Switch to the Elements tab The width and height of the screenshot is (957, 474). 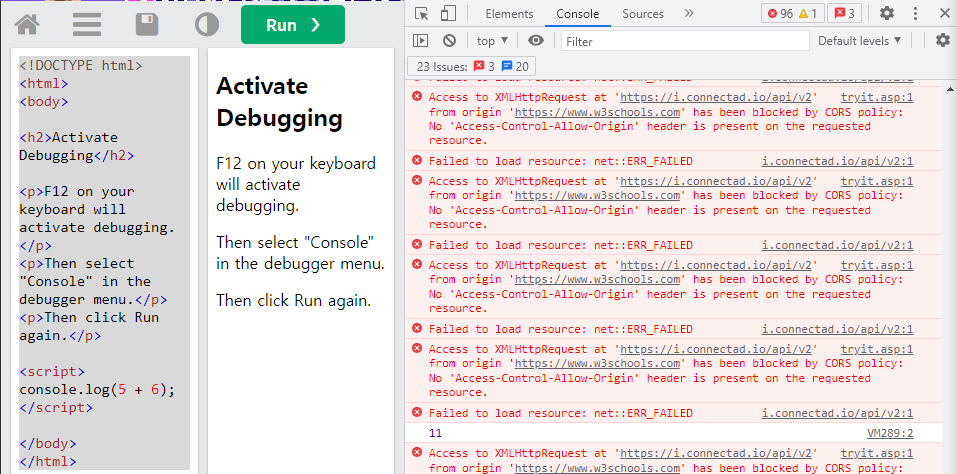[x=509, y=13]
